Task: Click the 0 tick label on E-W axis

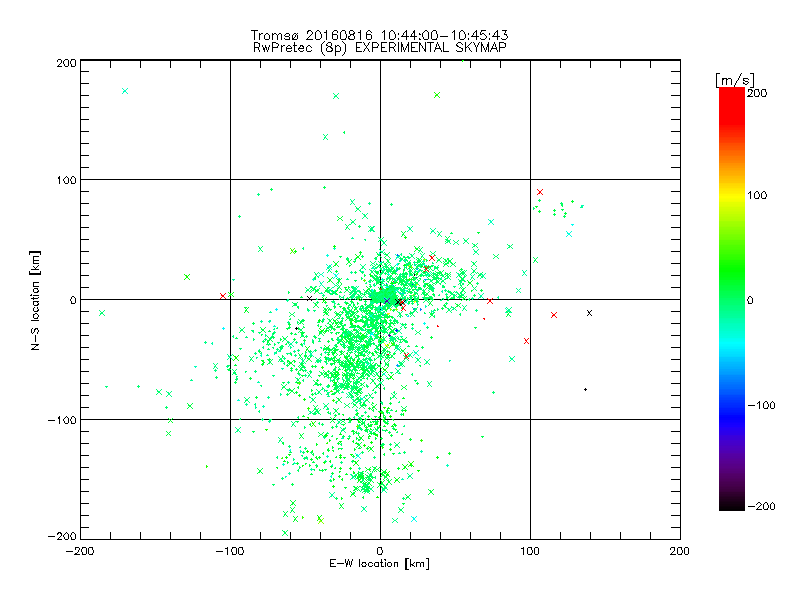Action: (x=380, y=552)
